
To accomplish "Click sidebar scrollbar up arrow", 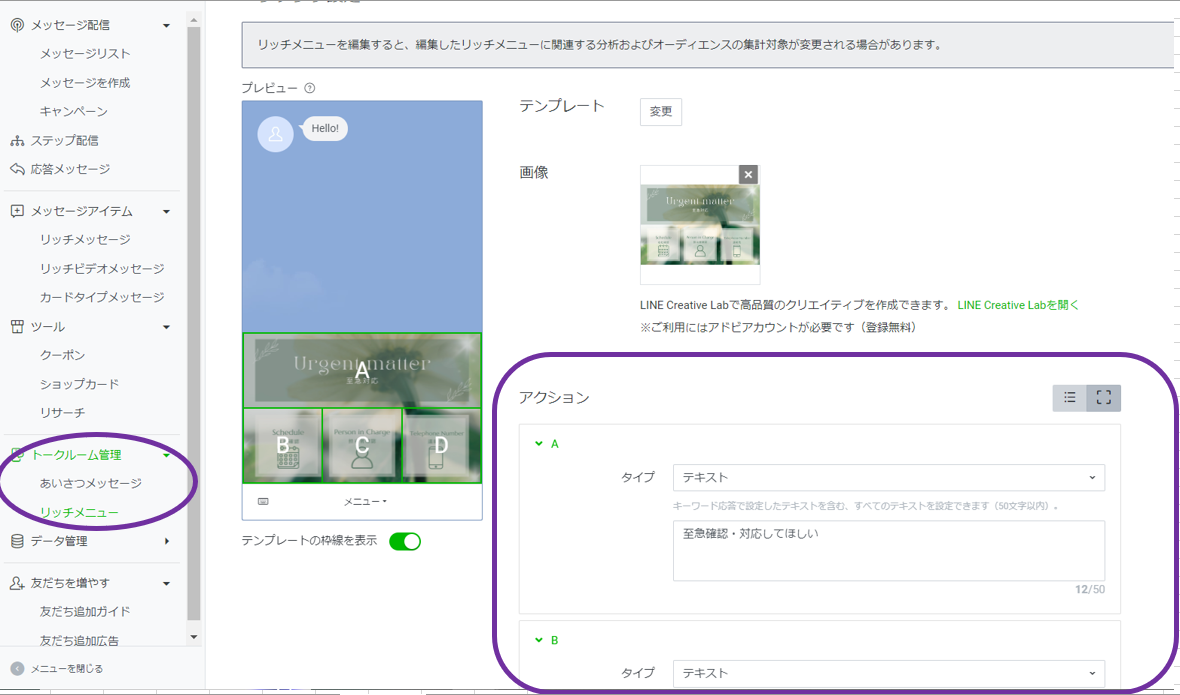I will point(193,20).
